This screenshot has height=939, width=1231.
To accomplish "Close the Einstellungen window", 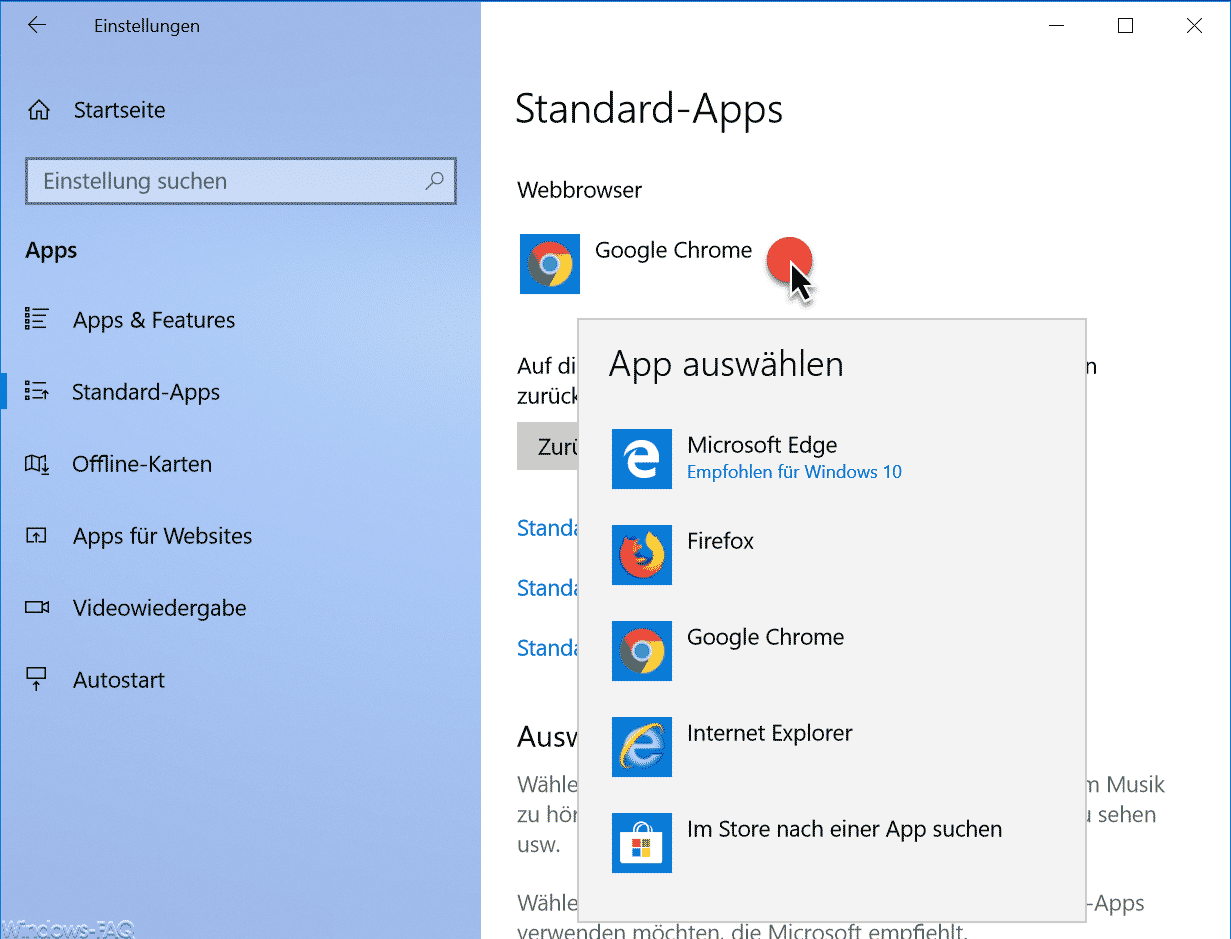I will click(x=1194, y=26).
